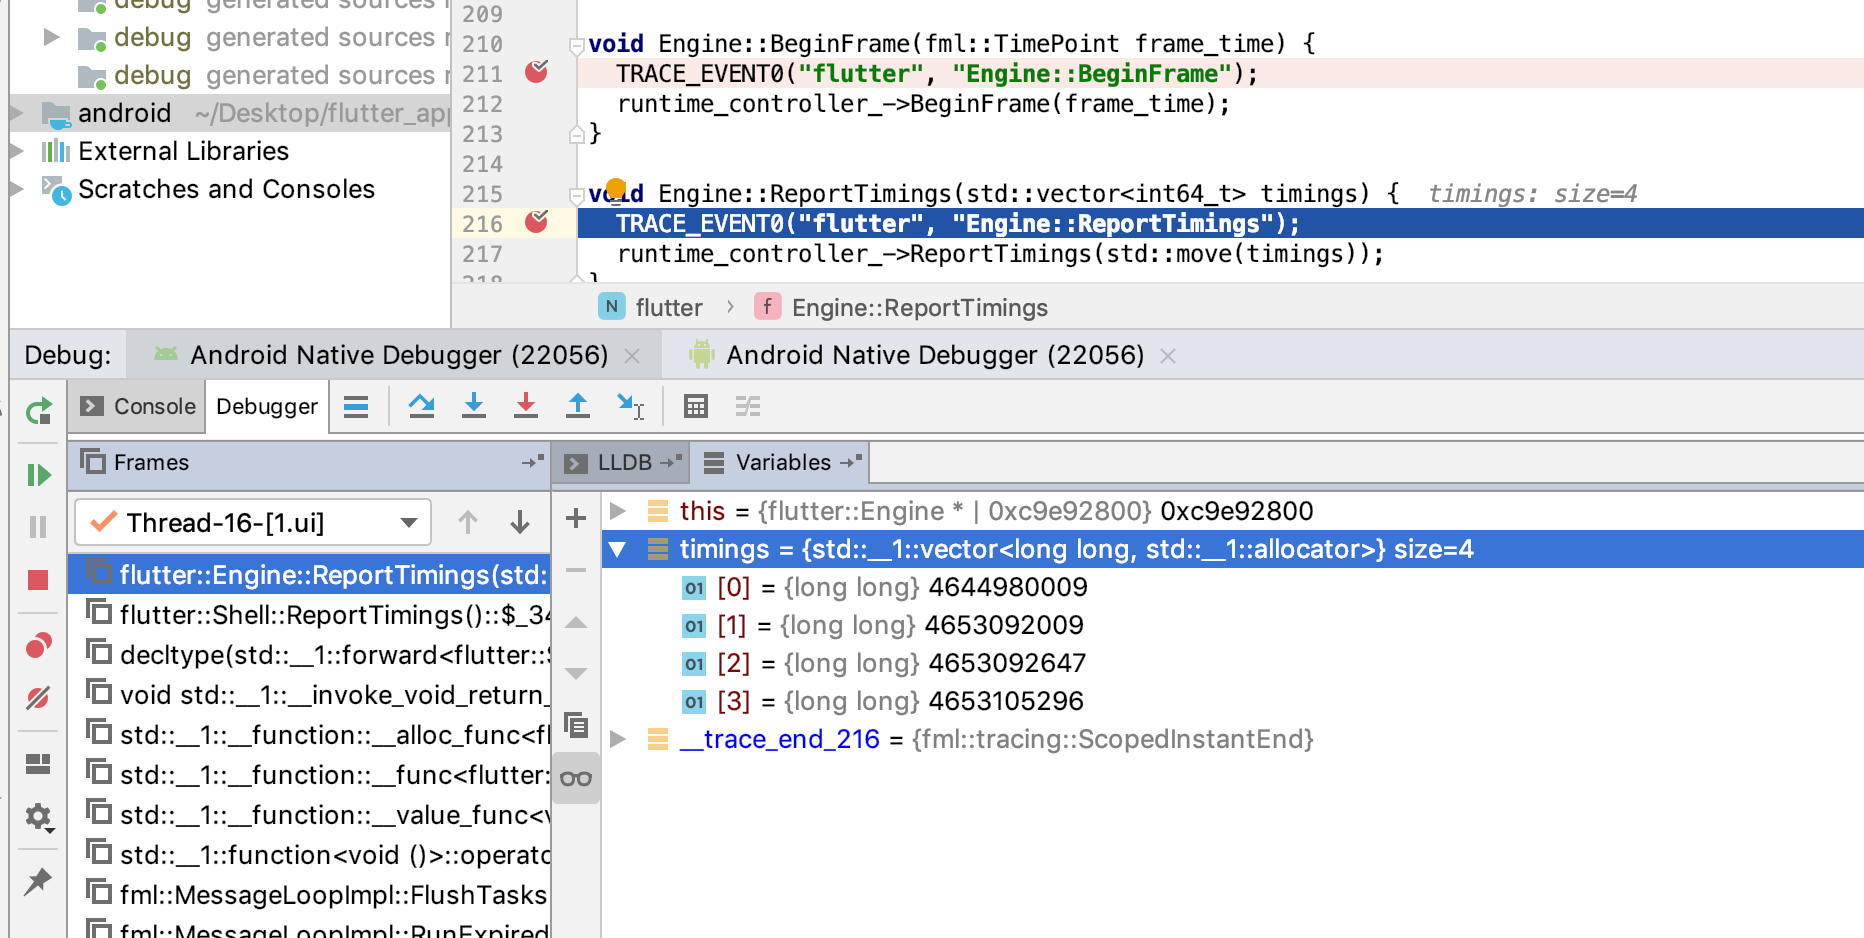Click the Step Into icon
The height and width of the screenshot is (938, 1864).
click(473, 406)
